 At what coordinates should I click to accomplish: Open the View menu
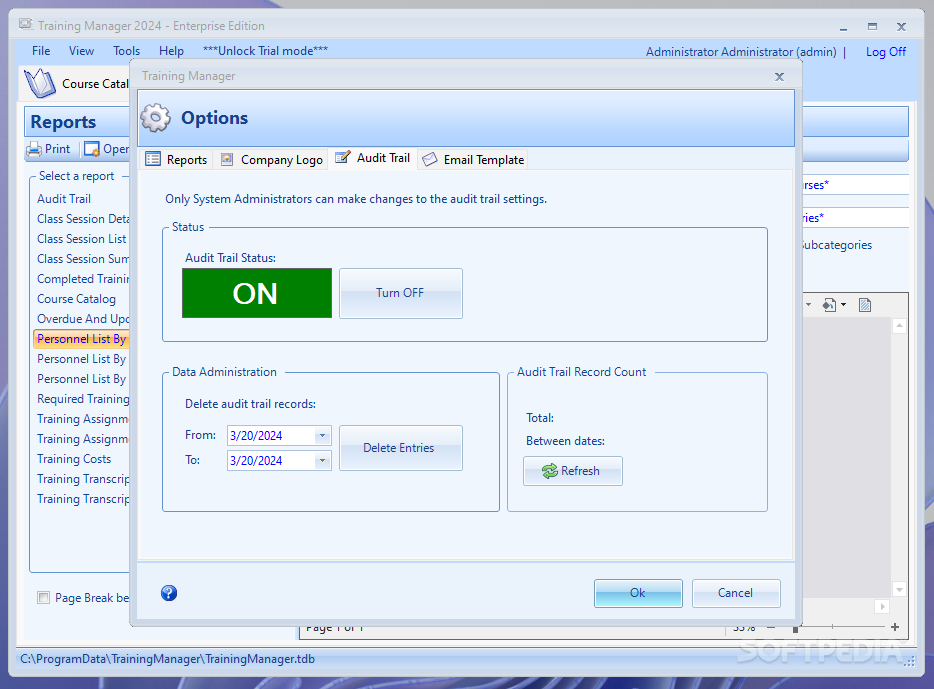81,51
